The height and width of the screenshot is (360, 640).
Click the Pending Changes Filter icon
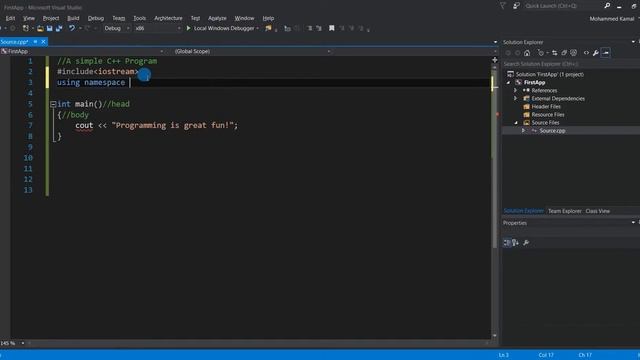tap(541, 53)
